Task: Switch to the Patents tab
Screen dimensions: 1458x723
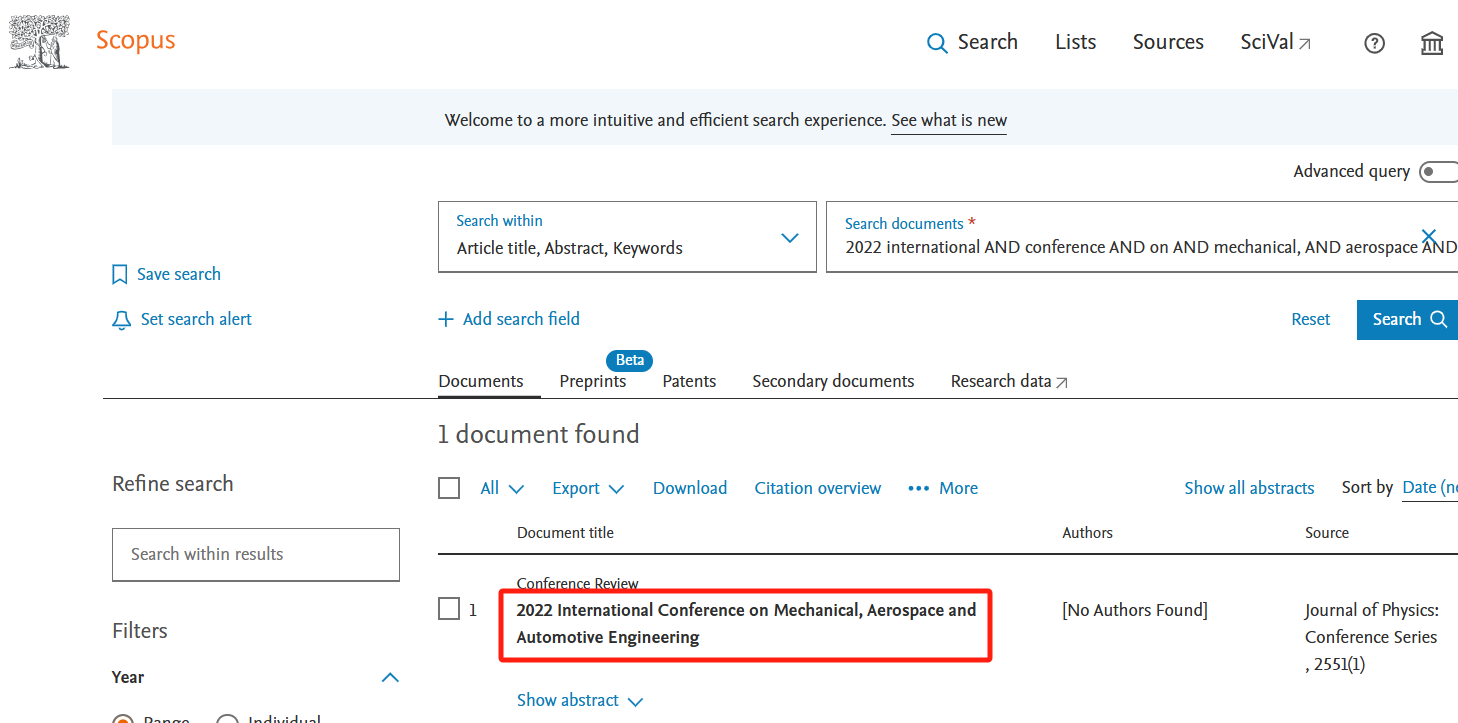Action: [x=689, y=381]
